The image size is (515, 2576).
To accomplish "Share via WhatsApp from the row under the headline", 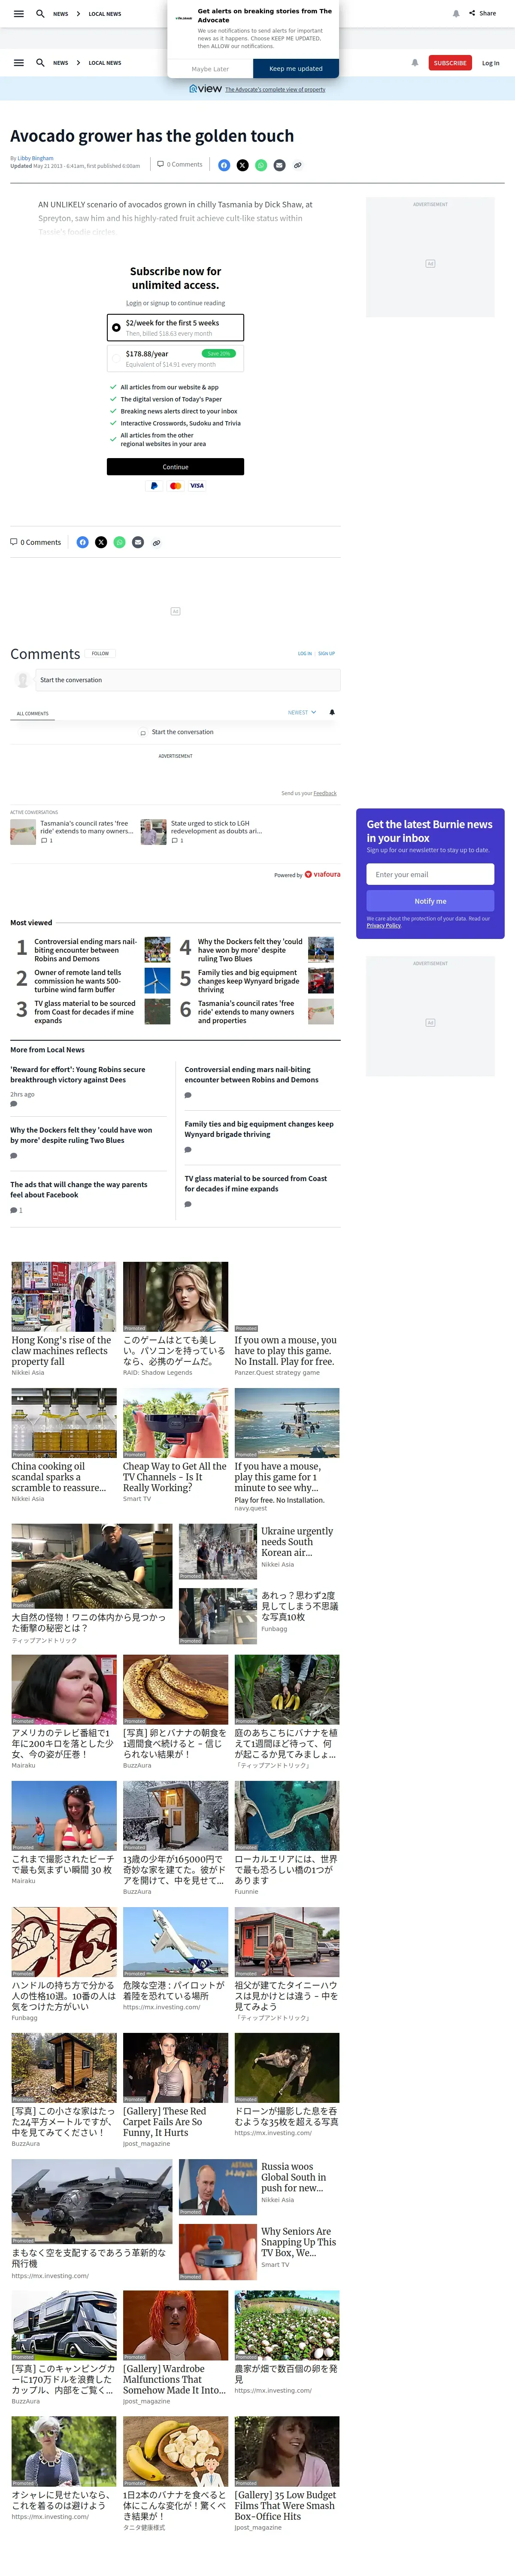I will [261, 165].
